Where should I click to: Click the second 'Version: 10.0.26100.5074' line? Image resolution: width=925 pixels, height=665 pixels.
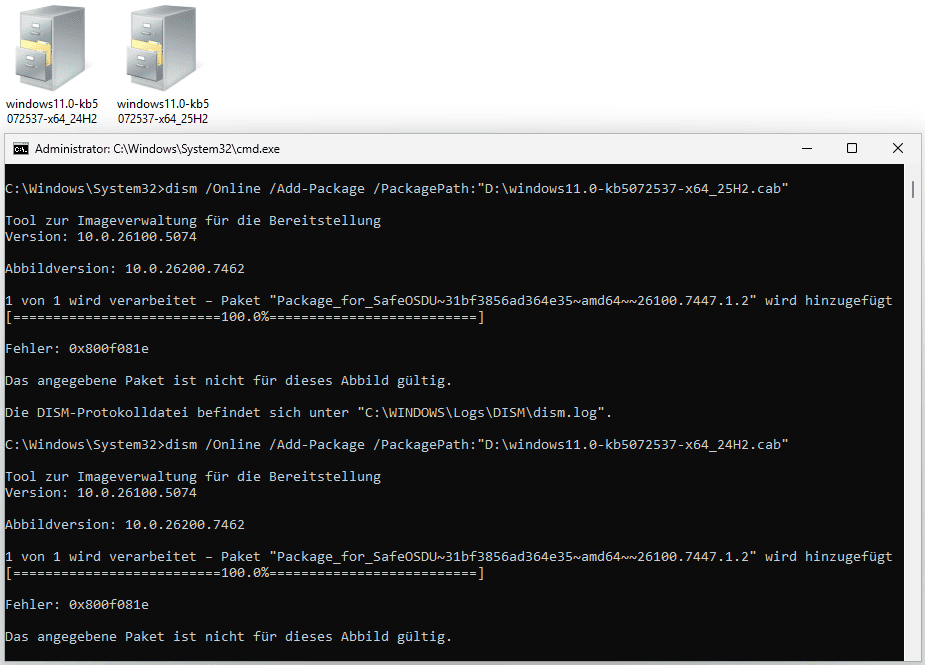pos(101,493)
